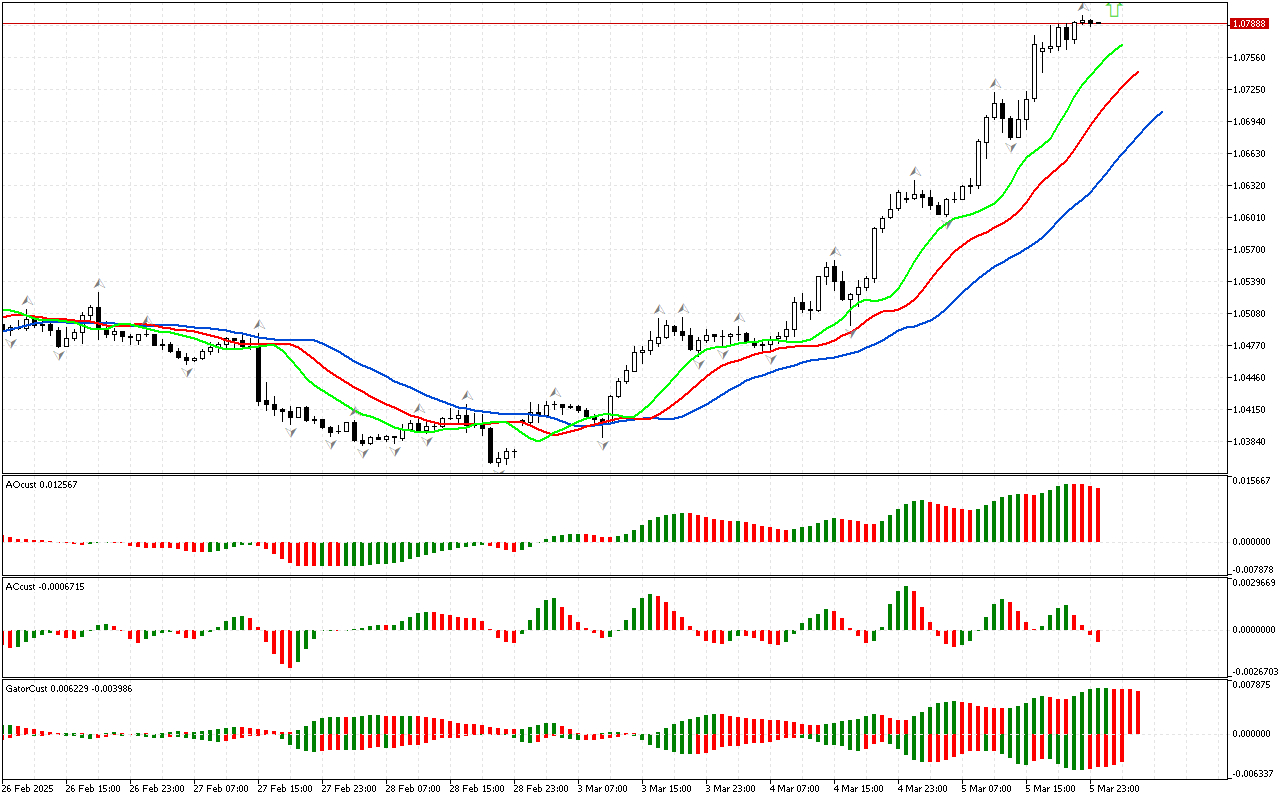Click the 1.05390 price scale value
The image size is (1280, 800).
pyautogui.click(x=1248, y=282)
